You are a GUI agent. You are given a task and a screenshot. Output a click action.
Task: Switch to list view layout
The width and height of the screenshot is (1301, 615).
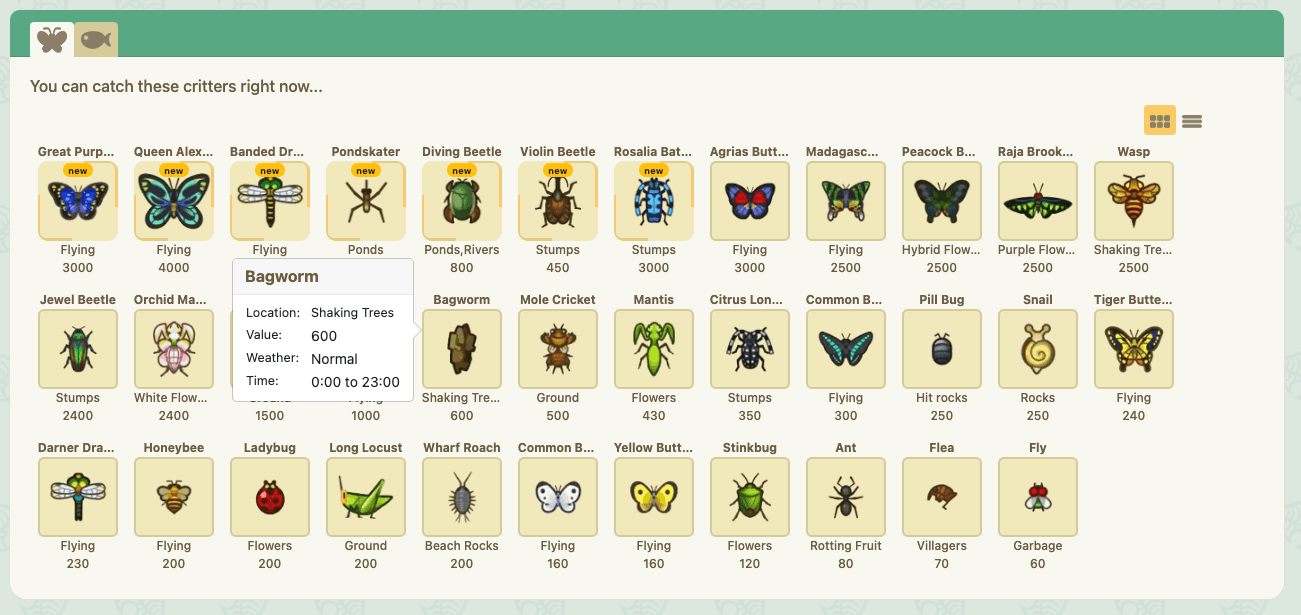pos(1191,120)
